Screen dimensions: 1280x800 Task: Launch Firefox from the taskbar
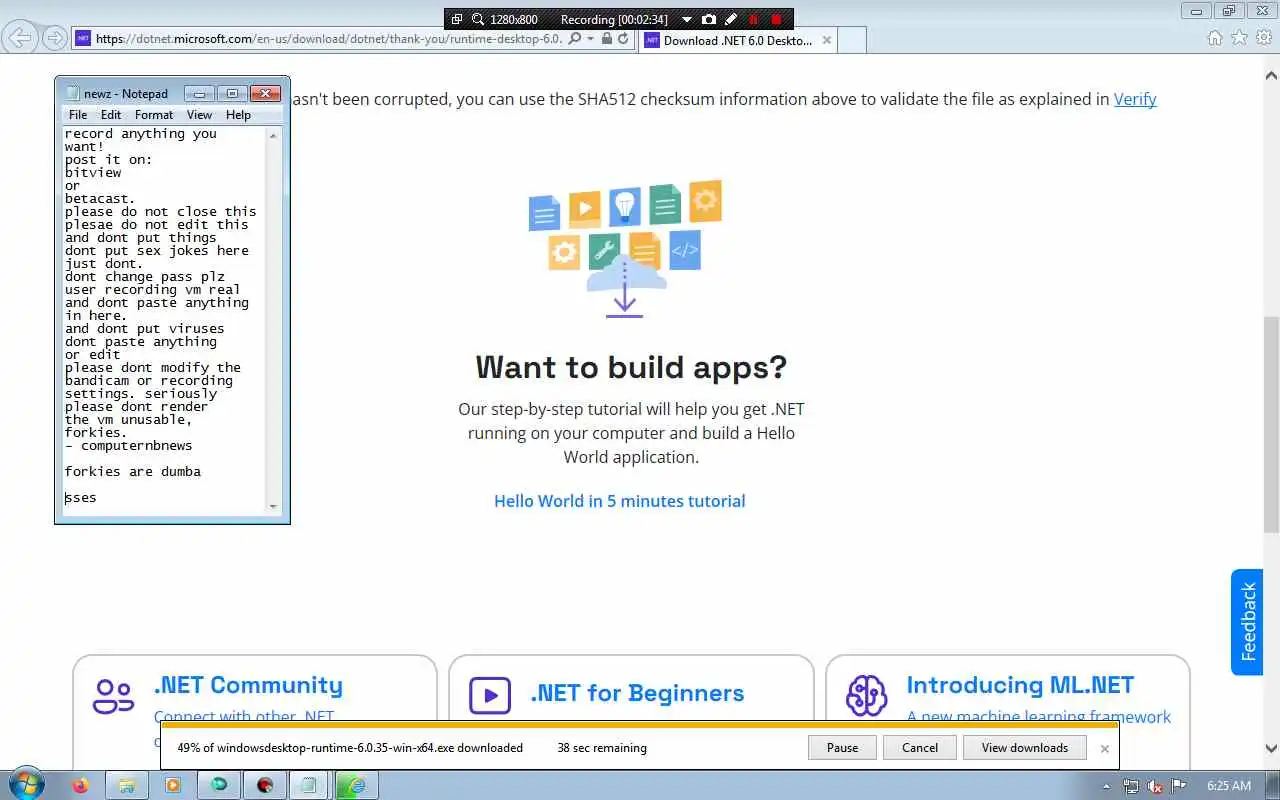point(80,785)
